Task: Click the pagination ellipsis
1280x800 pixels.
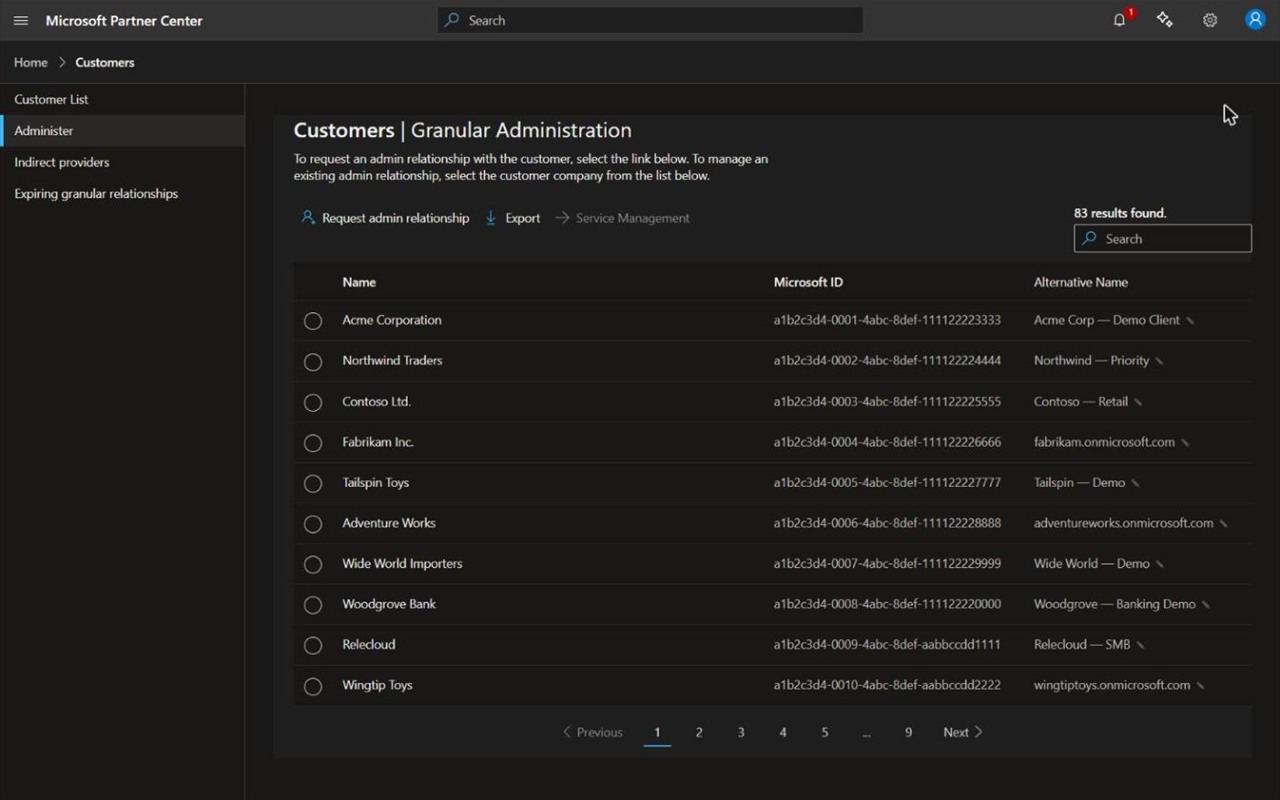Action: point(866,733)
